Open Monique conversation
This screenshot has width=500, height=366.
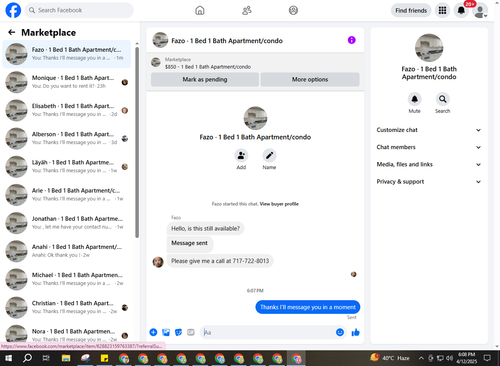(67, 82)
